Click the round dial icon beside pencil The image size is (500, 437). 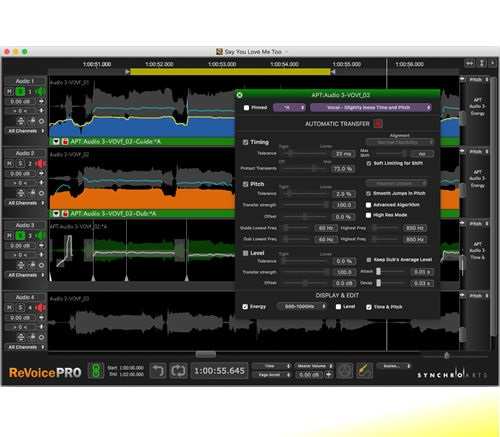[344, 370]
